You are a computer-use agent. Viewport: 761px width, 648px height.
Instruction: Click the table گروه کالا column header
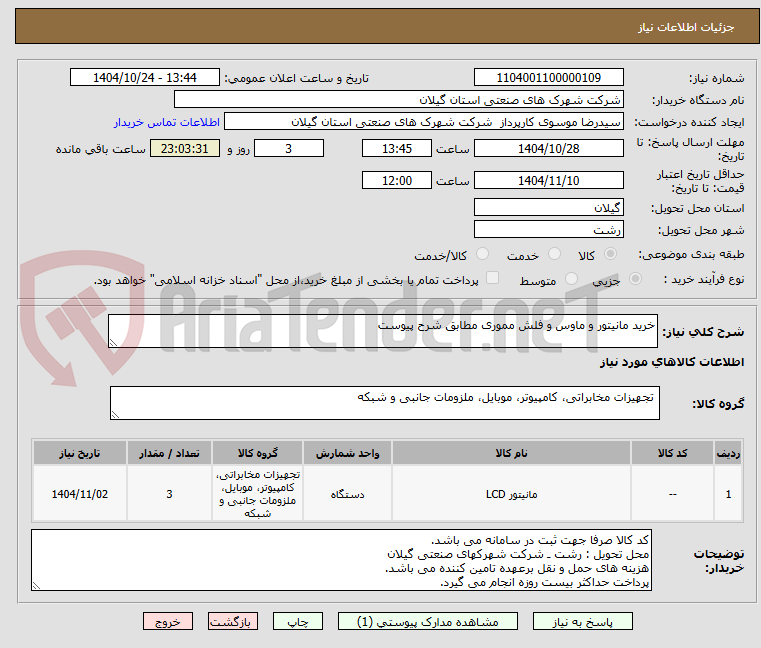click(x=257, y=453)
